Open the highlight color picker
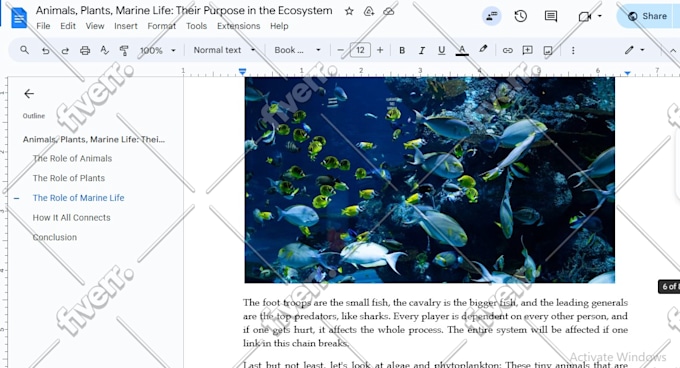Screen dimensions: 680x368 click(x=483, y=49)
